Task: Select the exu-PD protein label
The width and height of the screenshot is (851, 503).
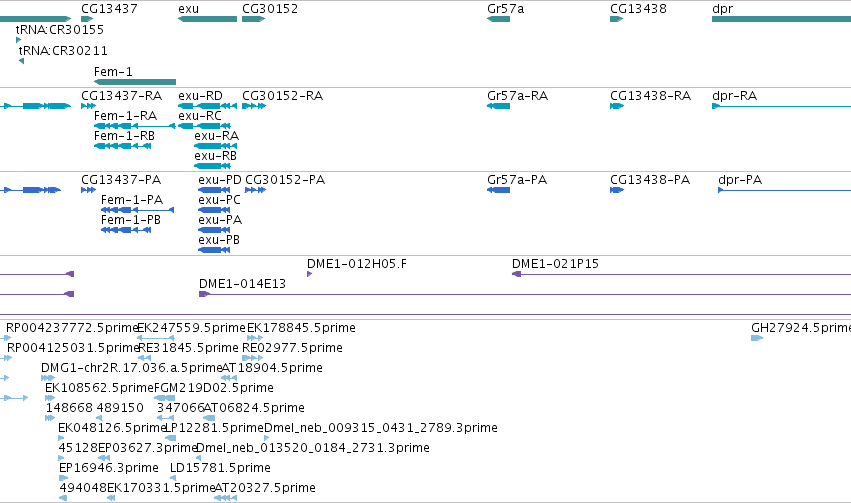Action: [x=220, y=180]
